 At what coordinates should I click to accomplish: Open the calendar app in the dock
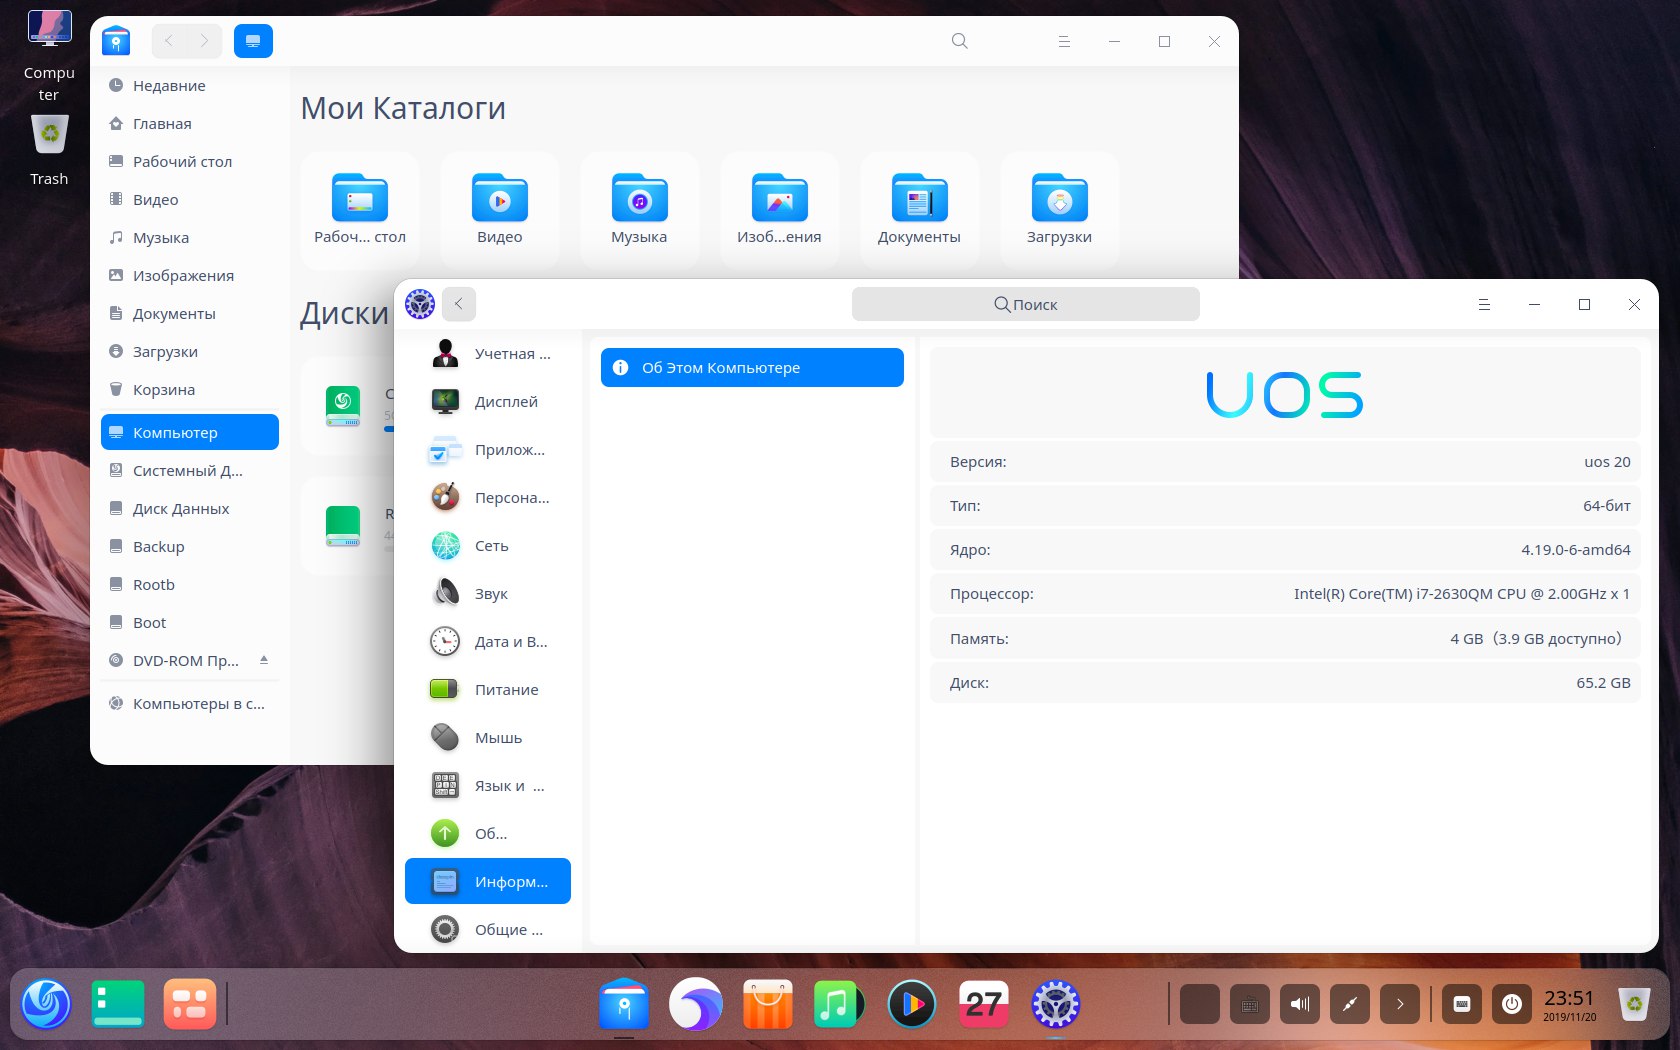[984, 1004]
